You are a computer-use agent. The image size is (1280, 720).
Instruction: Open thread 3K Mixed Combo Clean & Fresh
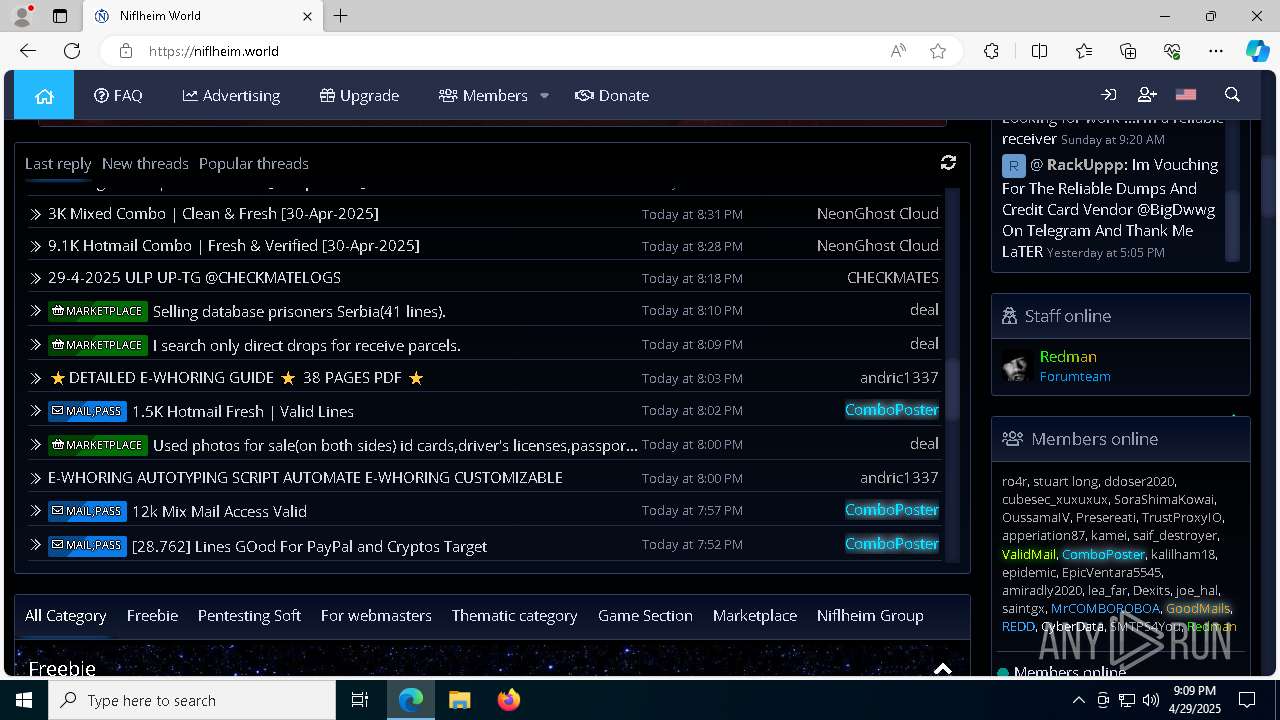click(213, 213)
